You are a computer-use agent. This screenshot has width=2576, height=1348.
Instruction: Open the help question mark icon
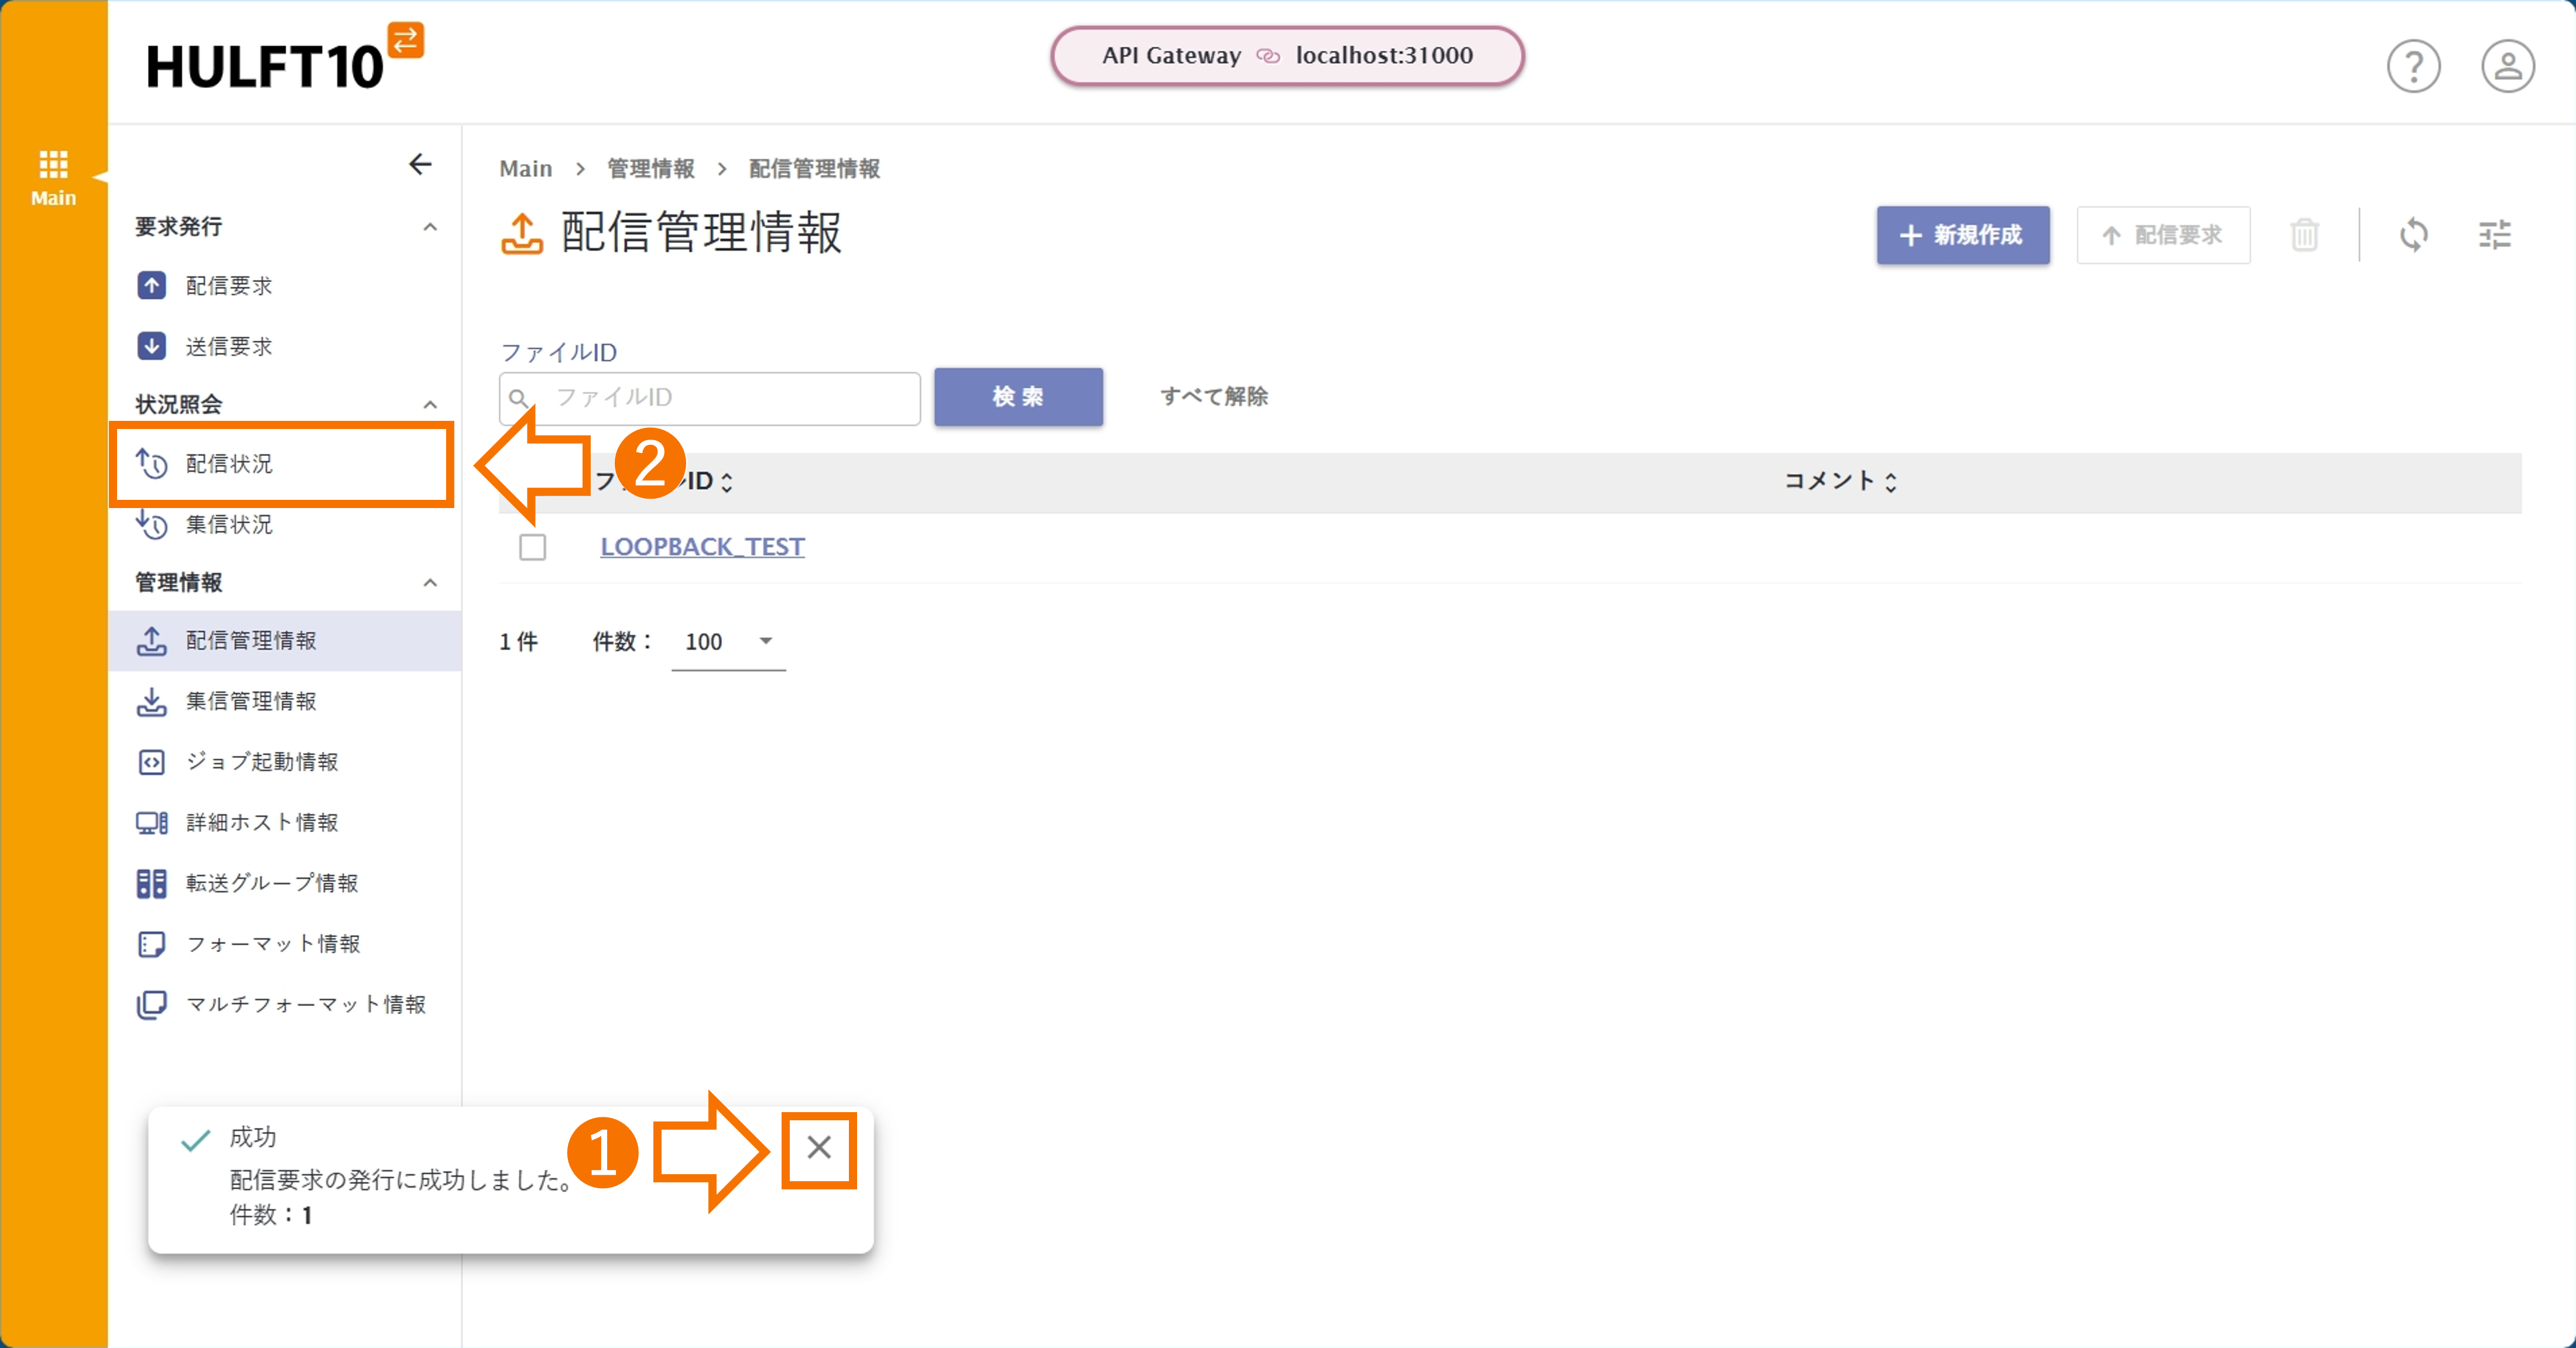tap(2414, 66)
